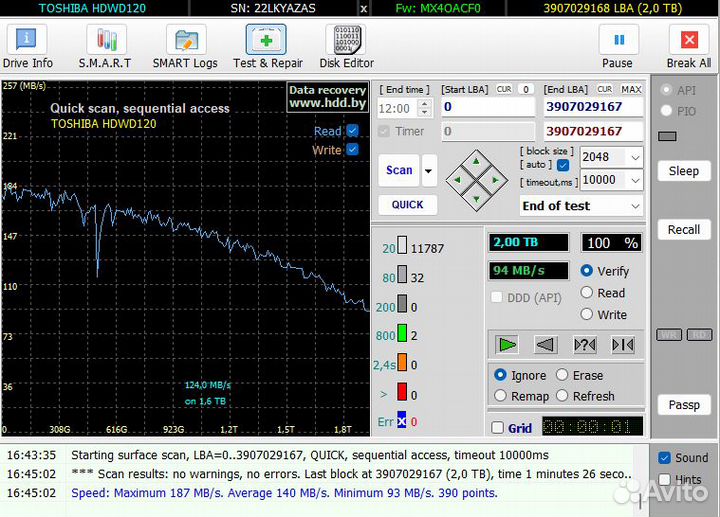Open the timeout 10000 dropdown
Viewport: 720px width, 517px height.
tap(636, 180)
